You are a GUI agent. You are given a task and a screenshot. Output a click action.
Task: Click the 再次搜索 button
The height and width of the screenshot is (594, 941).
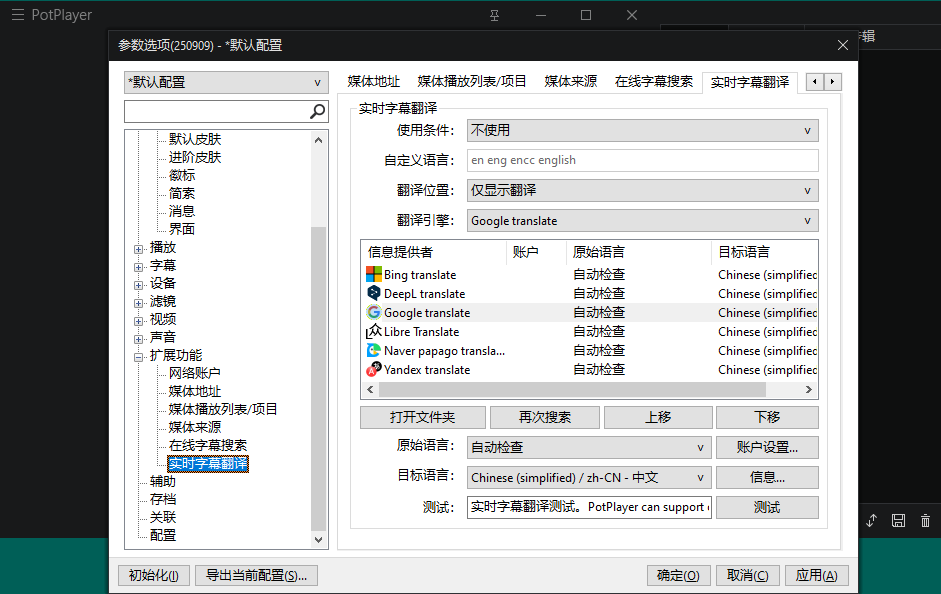click(544, 417)
